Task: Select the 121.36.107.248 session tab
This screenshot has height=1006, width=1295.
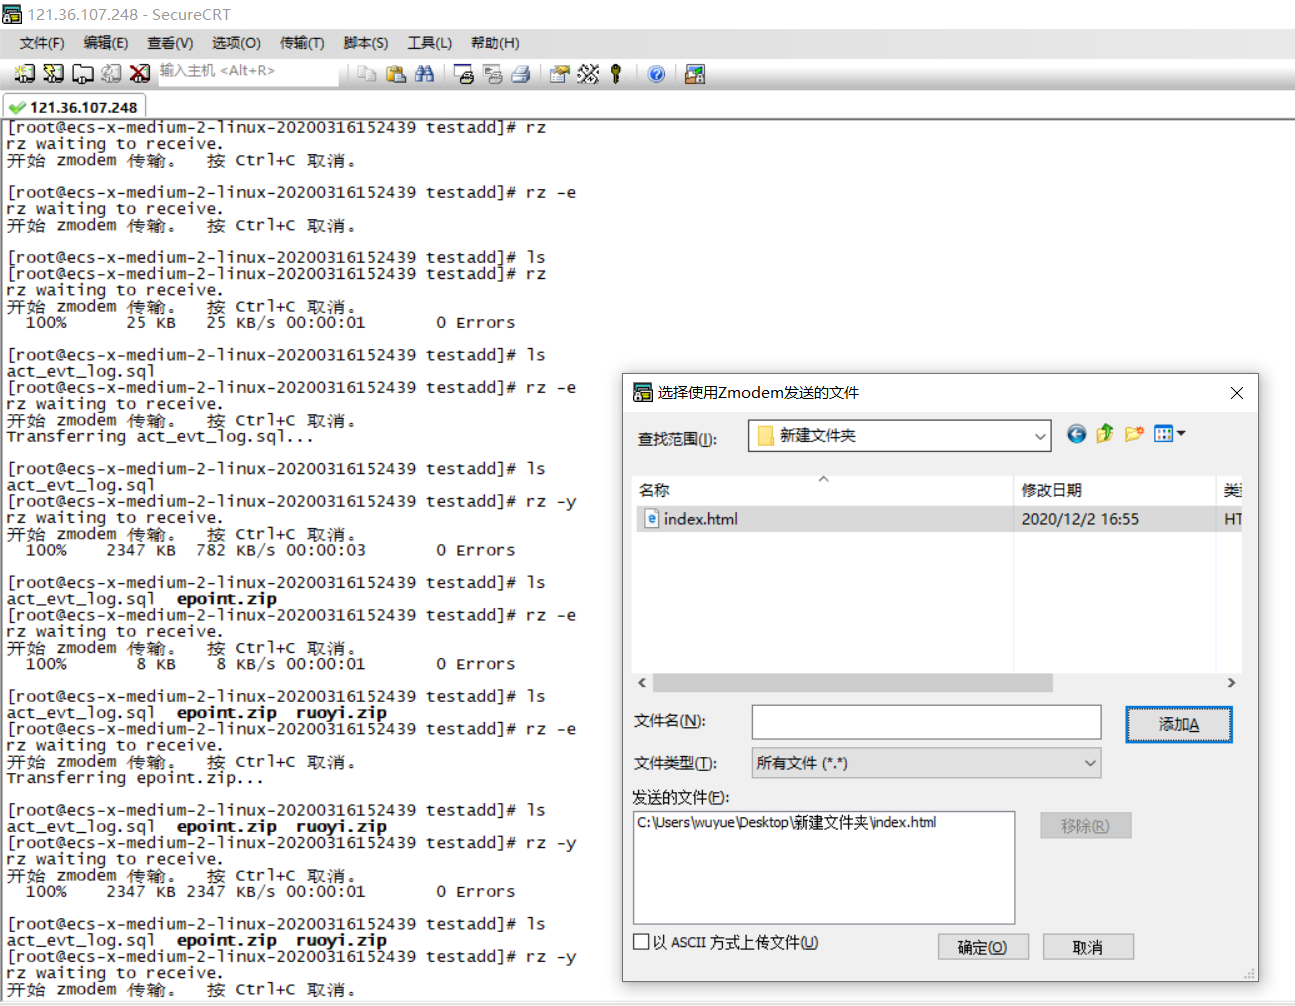Action: pyautogui.click(x=75, y=106)
